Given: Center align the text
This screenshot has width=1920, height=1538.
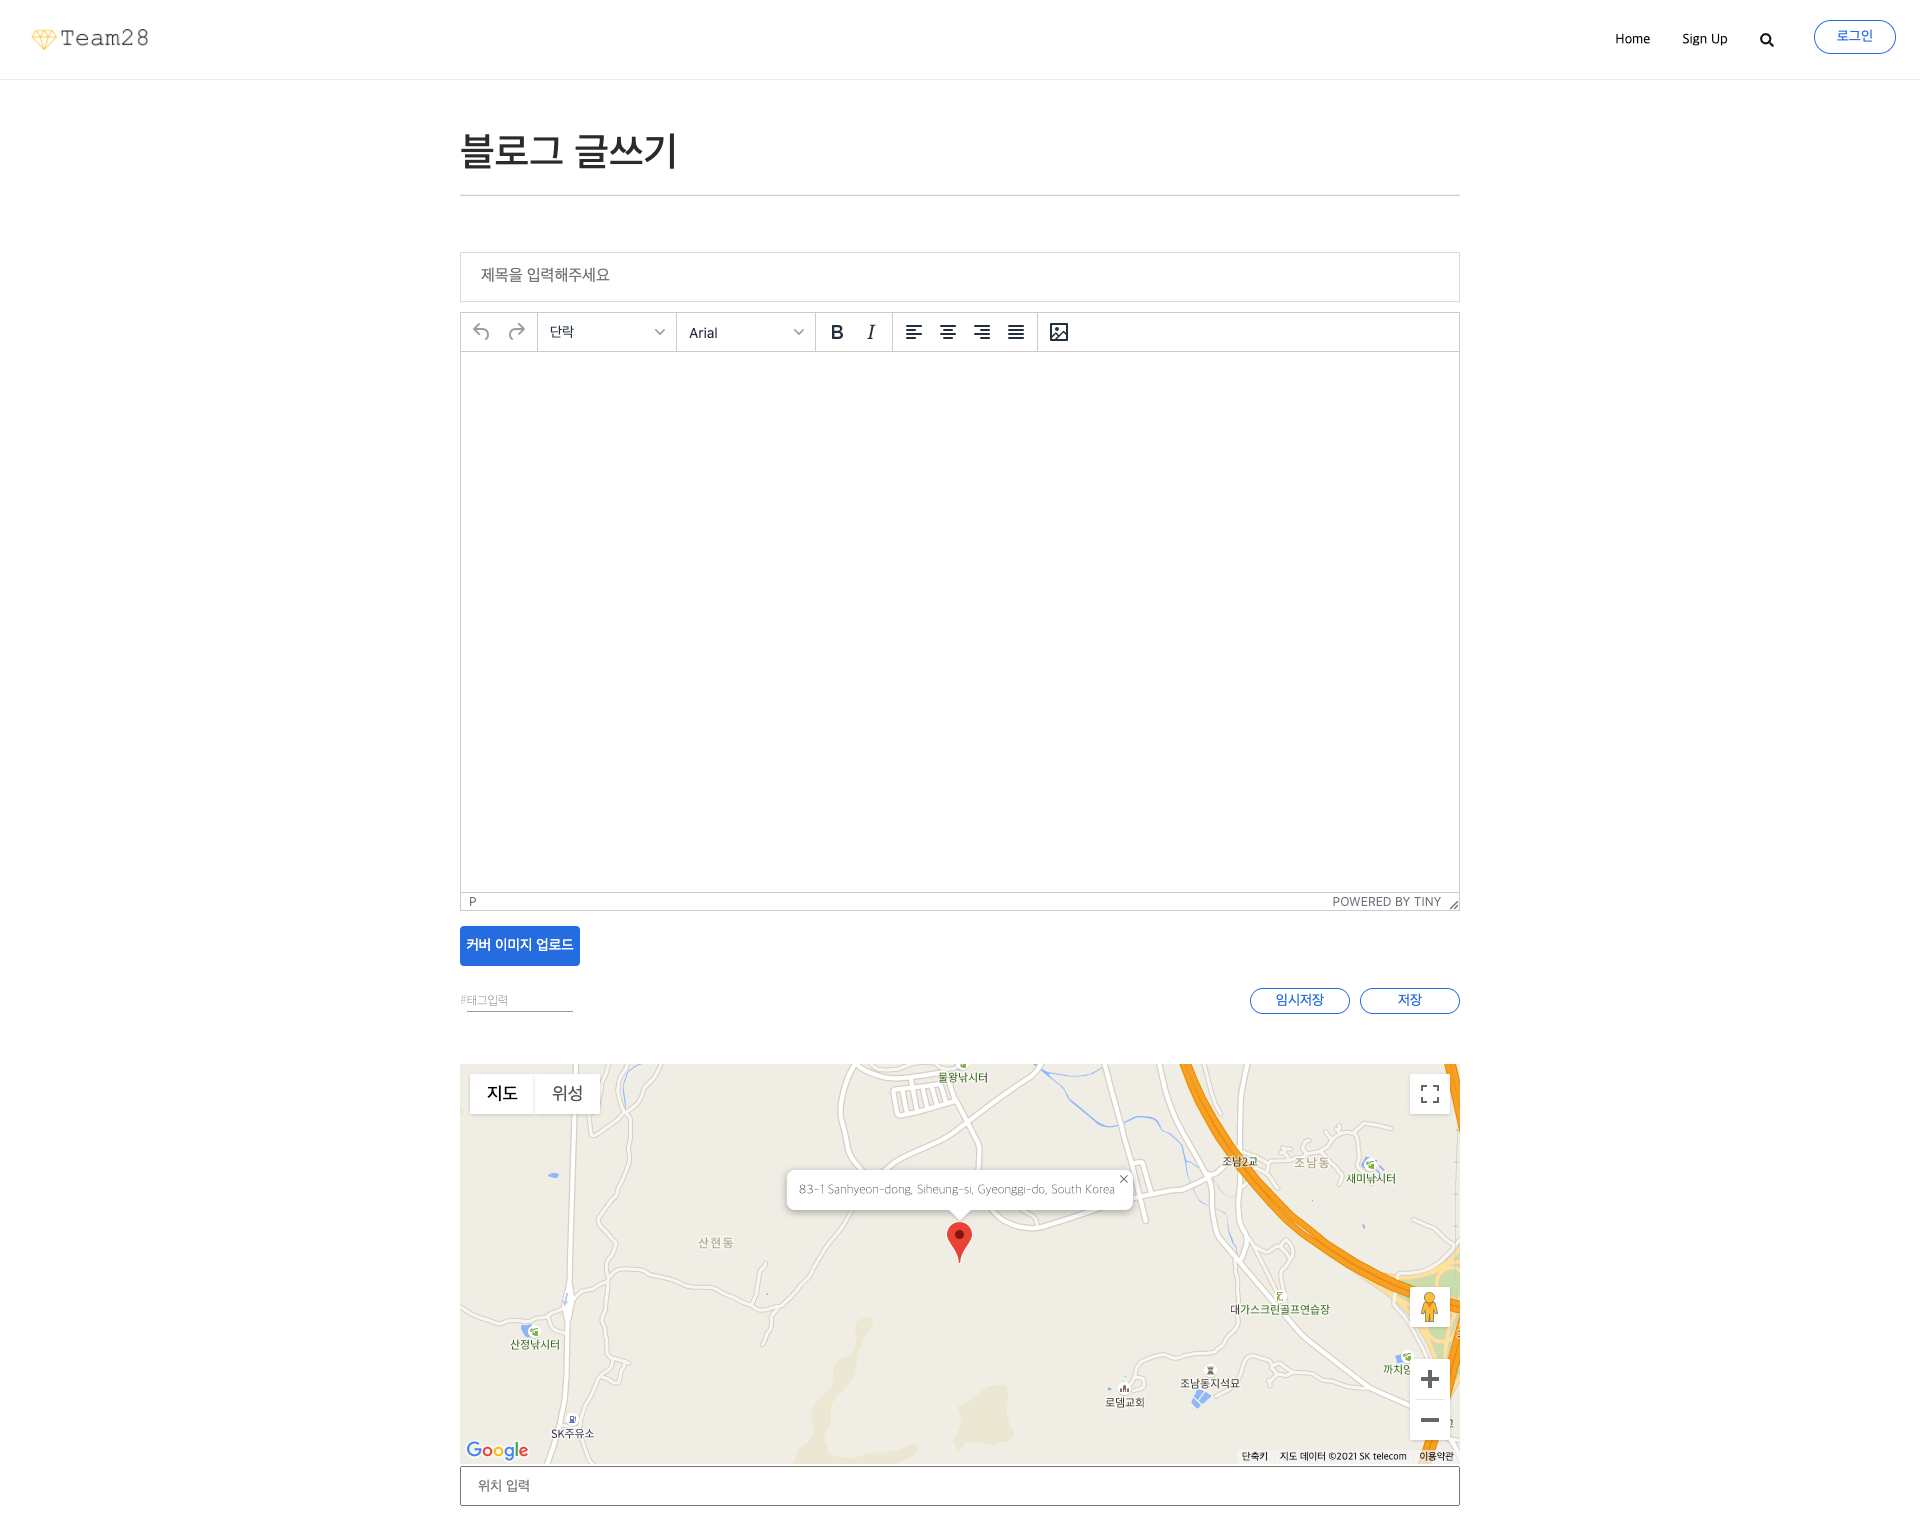Looking at the screenshot, I should (947, 332).
